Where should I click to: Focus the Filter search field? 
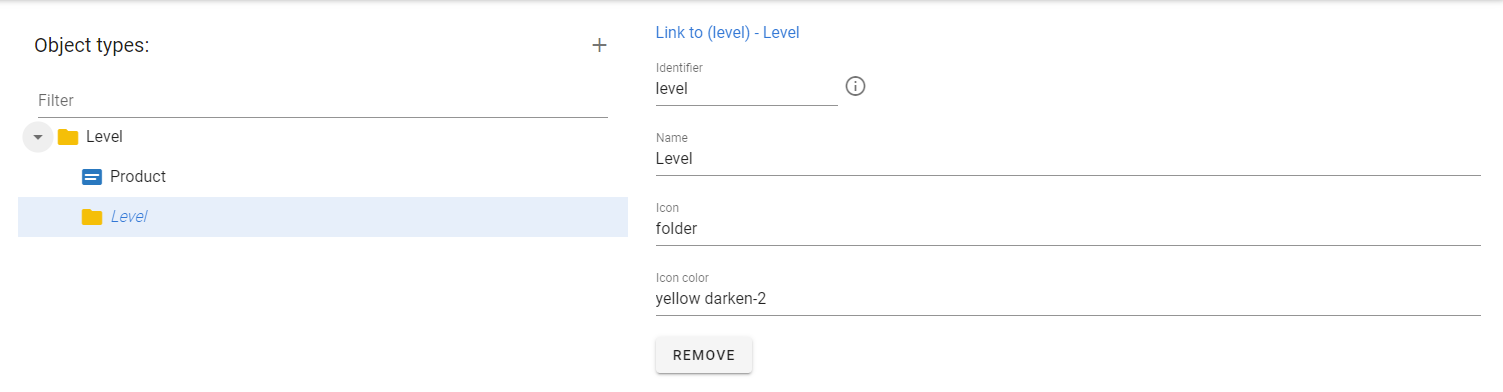point(321,101)
